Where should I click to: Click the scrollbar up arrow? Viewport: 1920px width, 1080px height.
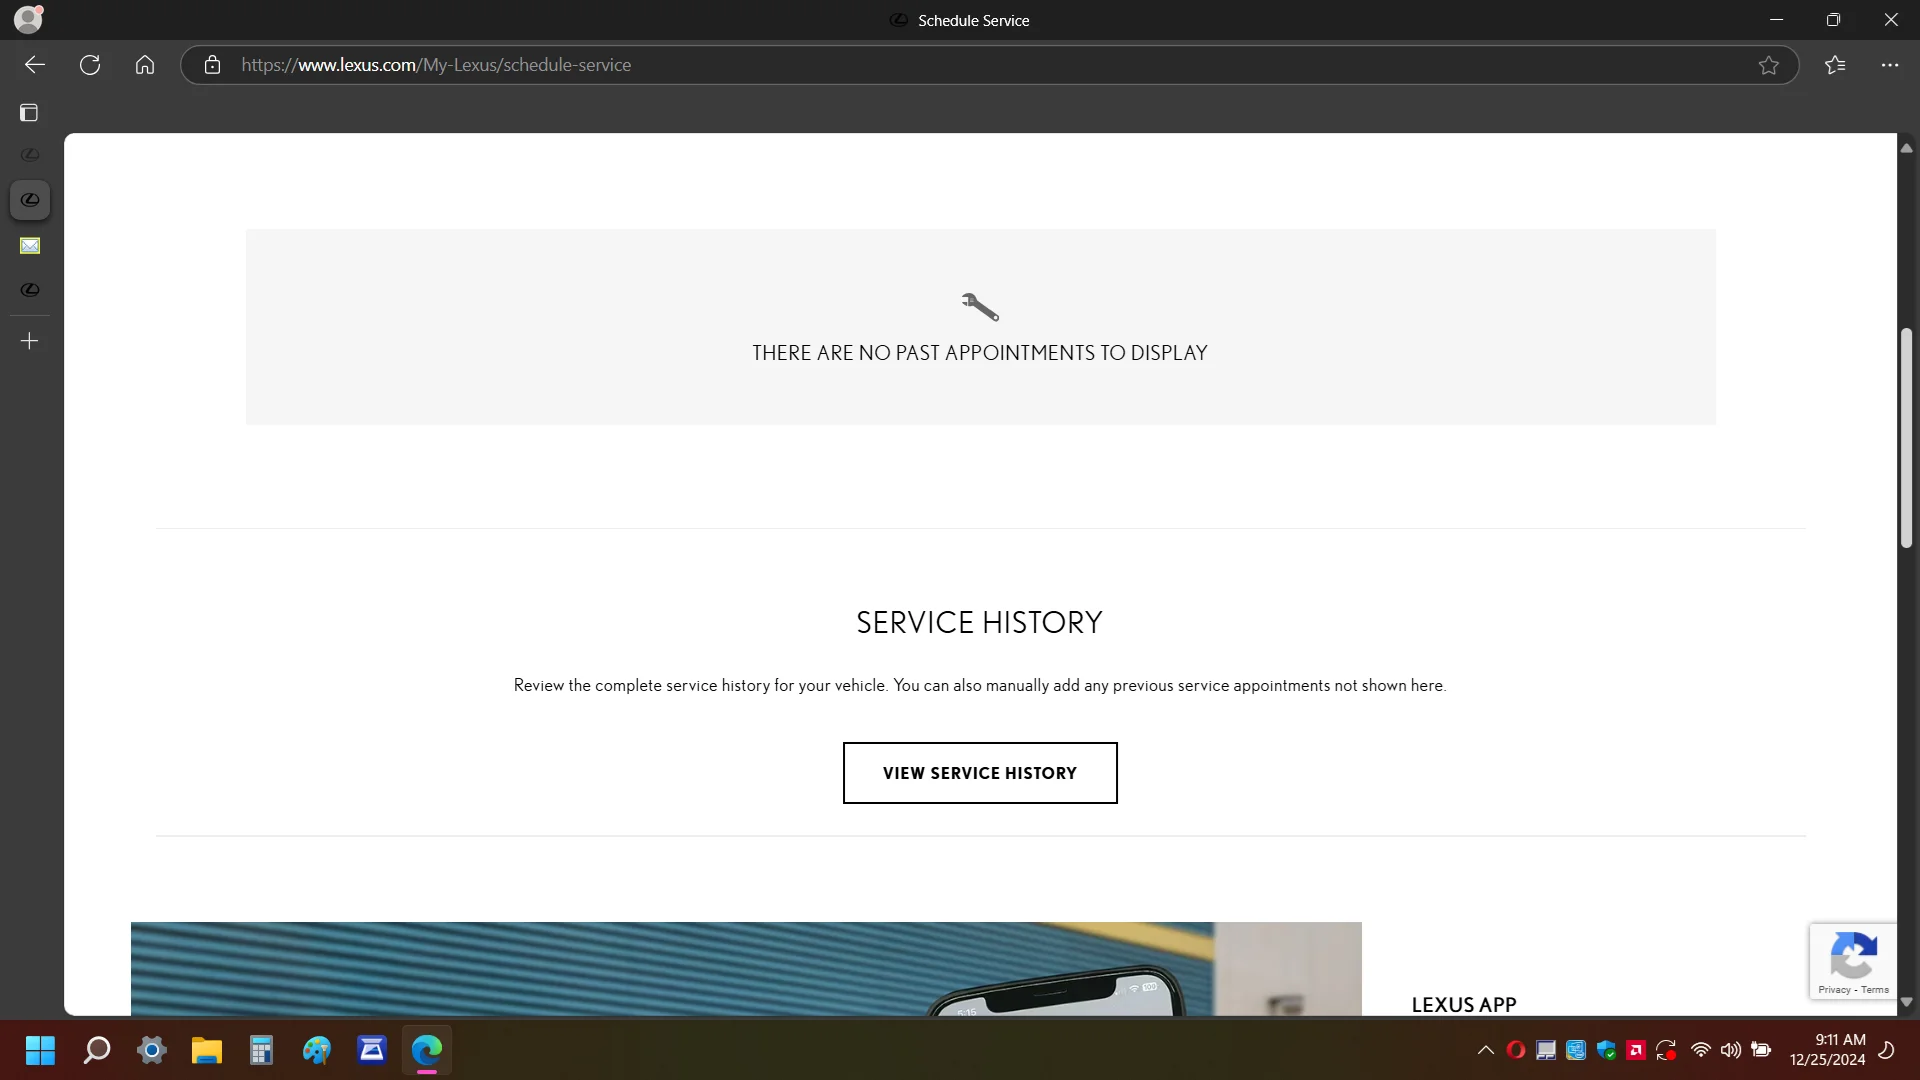(1907, 148)
